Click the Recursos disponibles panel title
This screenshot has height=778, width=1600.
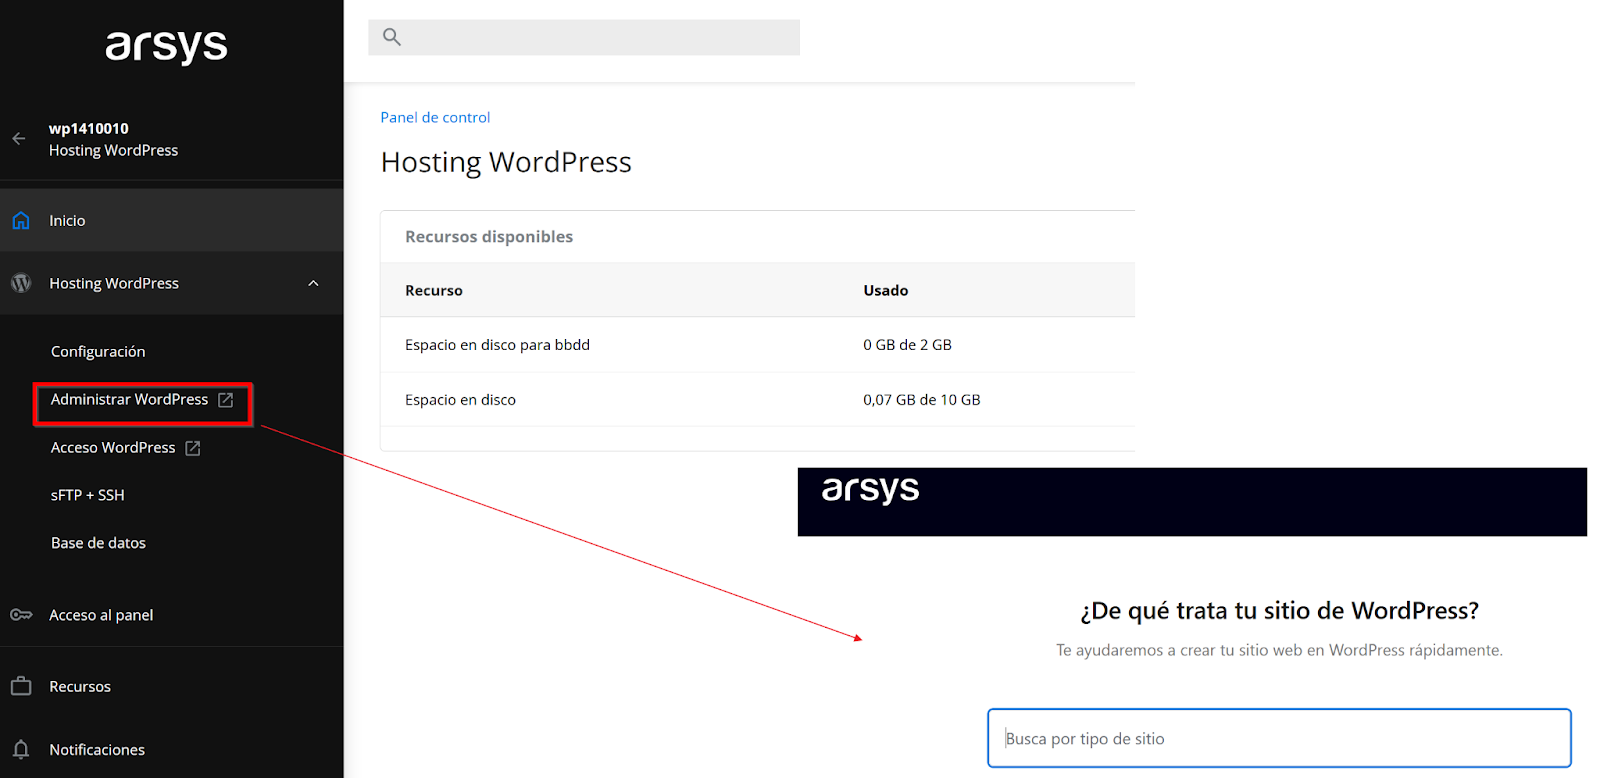[x=489, y=236]
